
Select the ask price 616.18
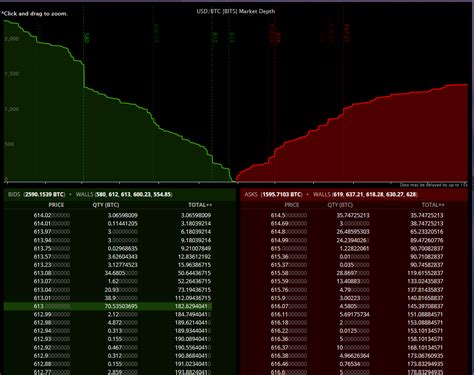coord(289,323)
